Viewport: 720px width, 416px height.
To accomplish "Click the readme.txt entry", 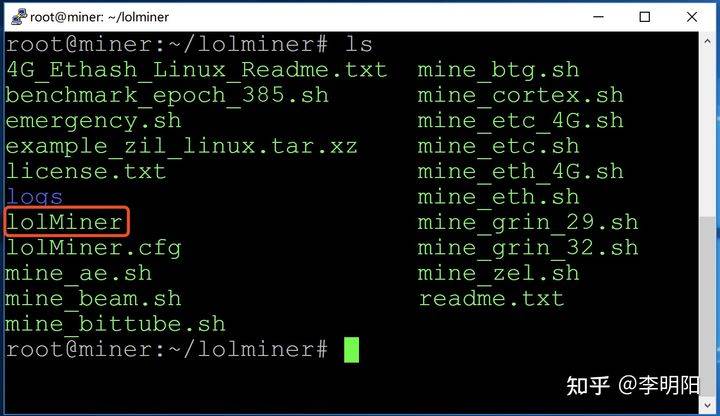I will pyautogui.click(x=491, y=299).
